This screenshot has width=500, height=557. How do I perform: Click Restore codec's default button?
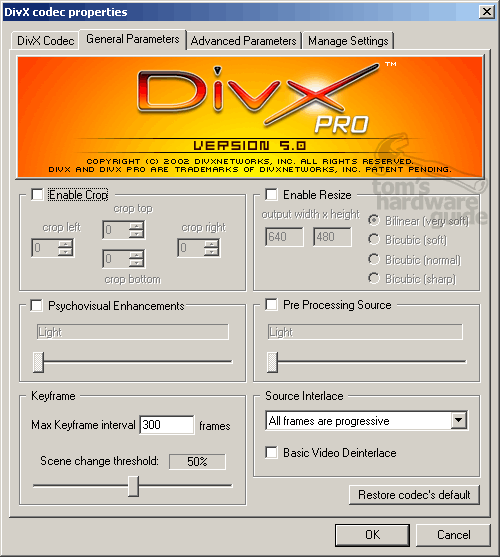[414, 494]
